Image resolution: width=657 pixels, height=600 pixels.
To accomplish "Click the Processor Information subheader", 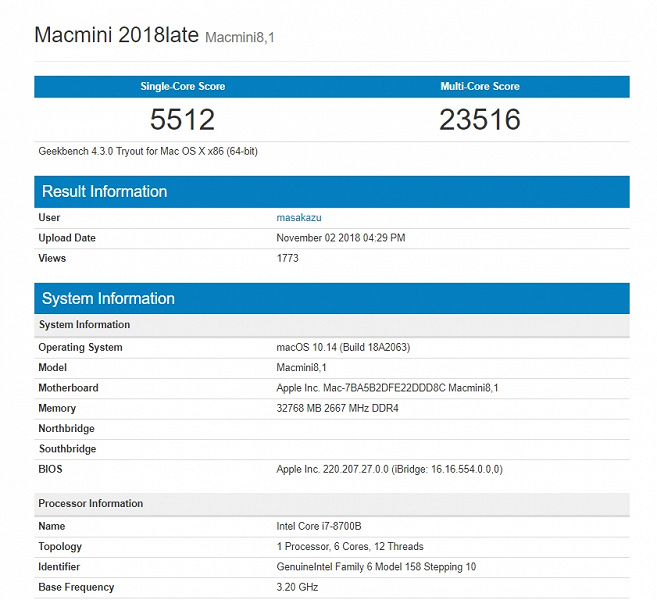I will pyautogui.click(x=332, y=504).
